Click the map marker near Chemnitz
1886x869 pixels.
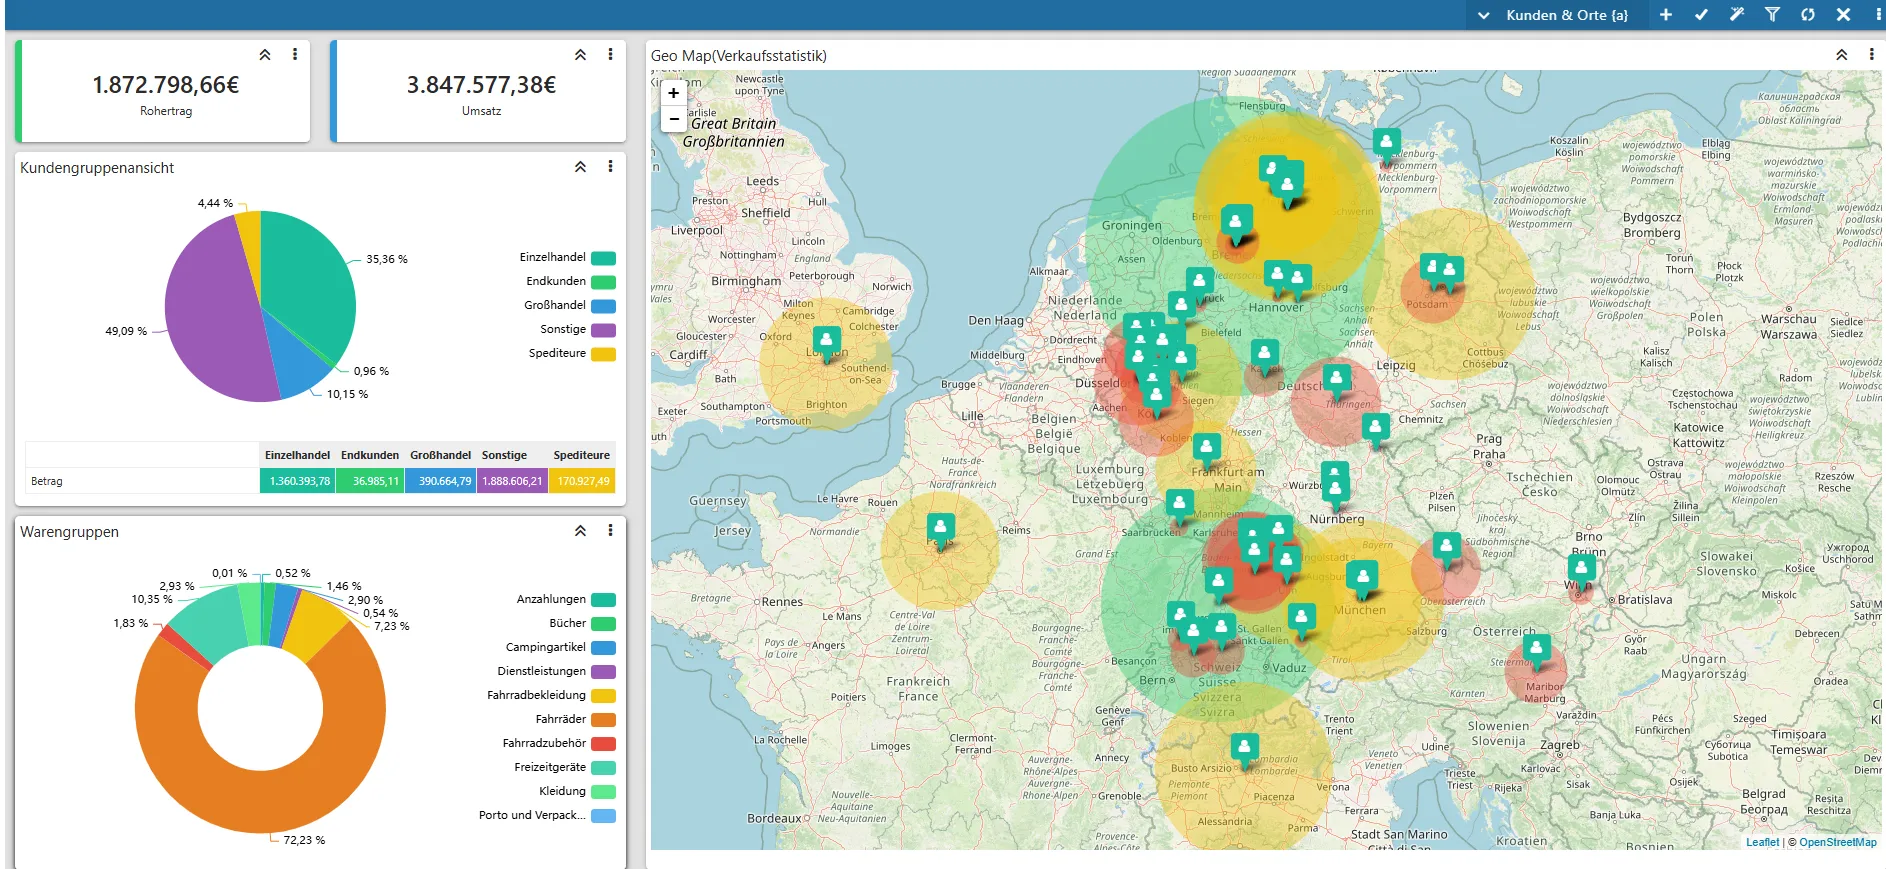pyautogui.click(x=1376, y=430)
